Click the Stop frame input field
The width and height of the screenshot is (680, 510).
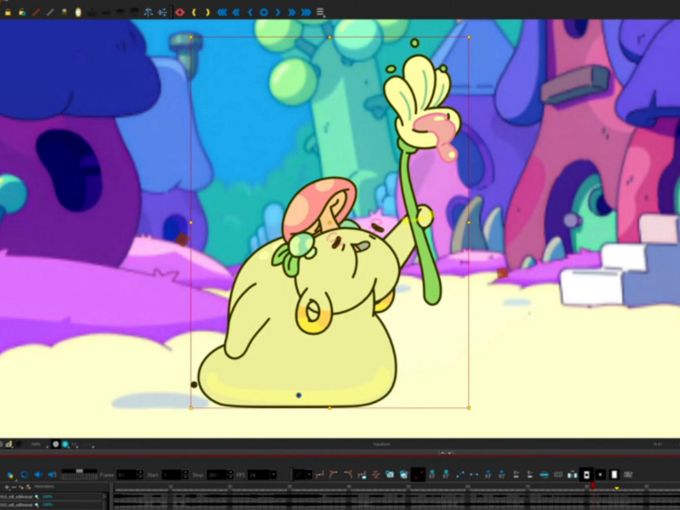pyautogui.click(x=217, y=475)
